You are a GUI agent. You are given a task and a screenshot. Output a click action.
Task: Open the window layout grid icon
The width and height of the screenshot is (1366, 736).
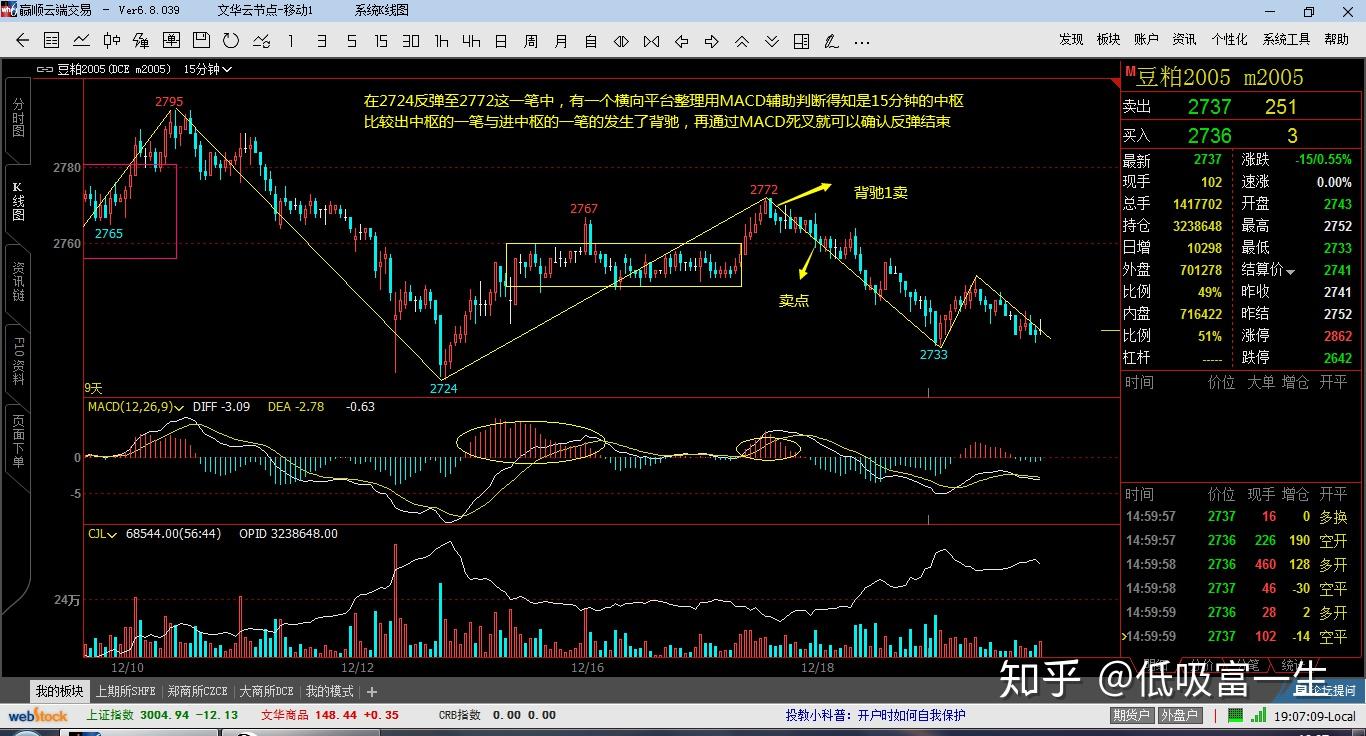point(801,41)
